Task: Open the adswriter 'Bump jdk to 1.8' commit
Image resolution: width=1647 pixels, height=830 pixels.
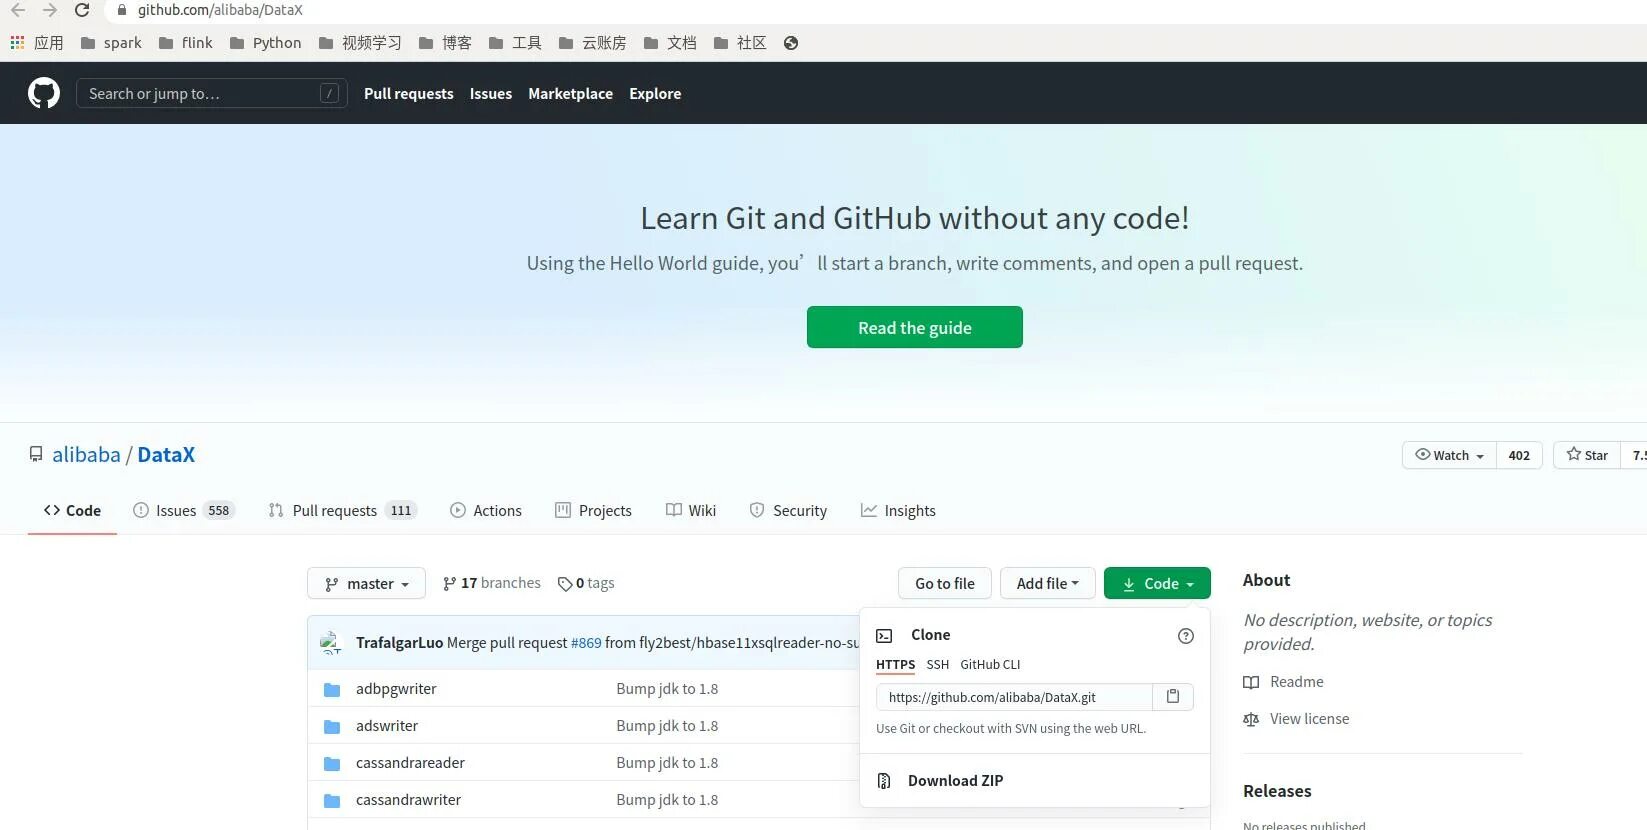Action: tap(667, 726)
